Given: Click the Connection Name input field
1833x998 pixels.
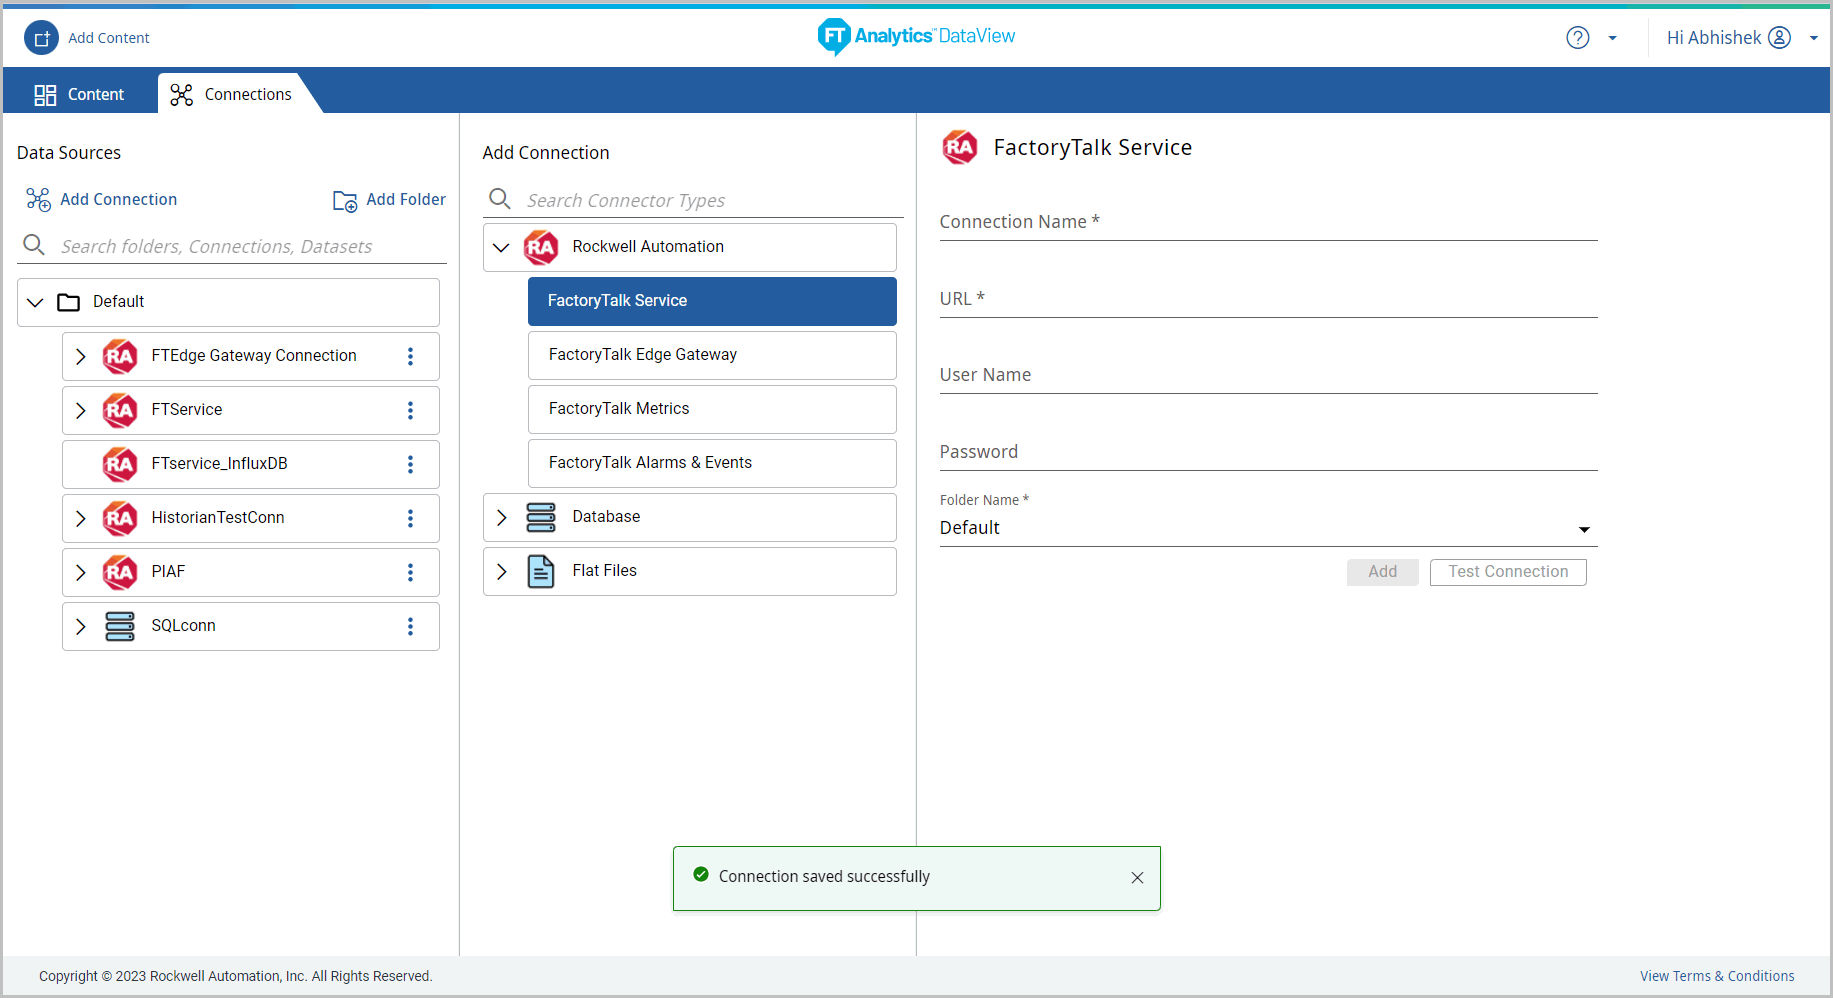Looking at the screenshot, I should pos(1268,222).
